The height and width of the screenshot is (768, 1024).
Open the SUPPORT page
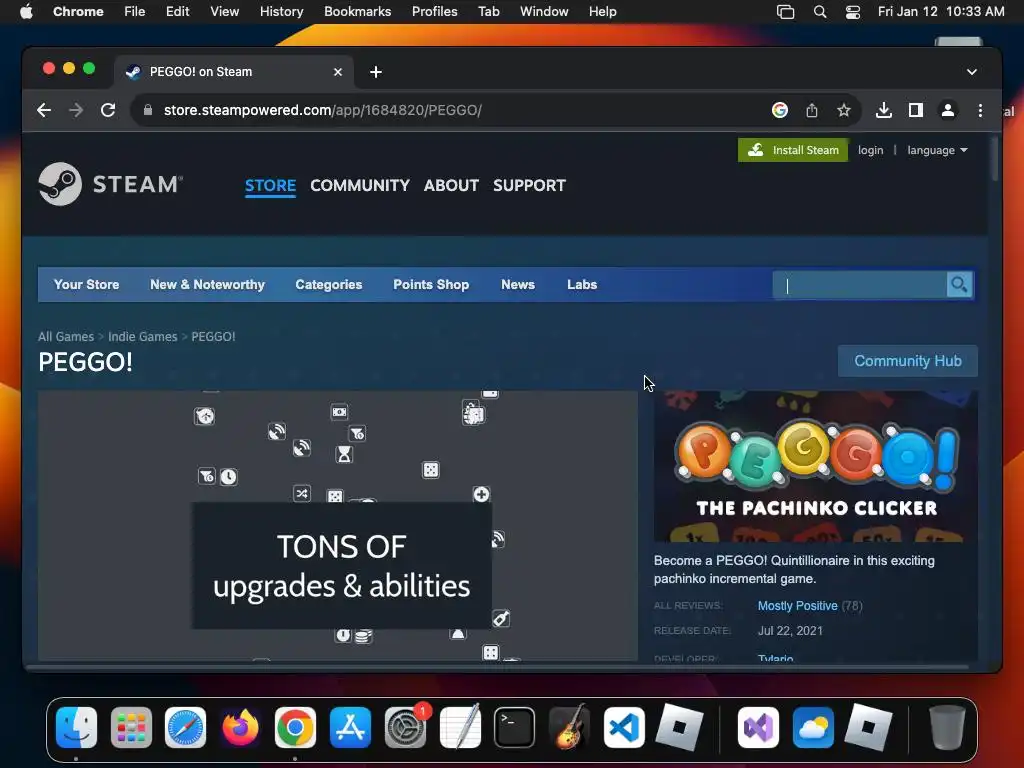pyautogui.click(x=530, y=185)
